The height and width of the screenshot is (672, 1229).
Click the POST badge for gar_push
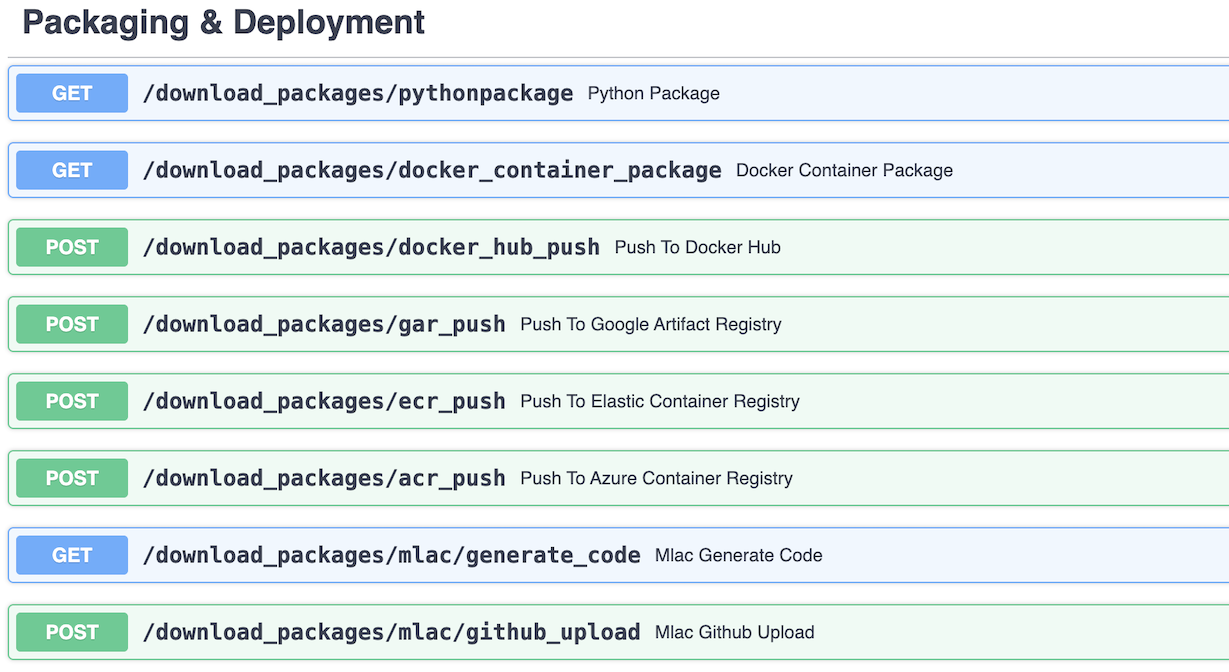pos(72,324)
